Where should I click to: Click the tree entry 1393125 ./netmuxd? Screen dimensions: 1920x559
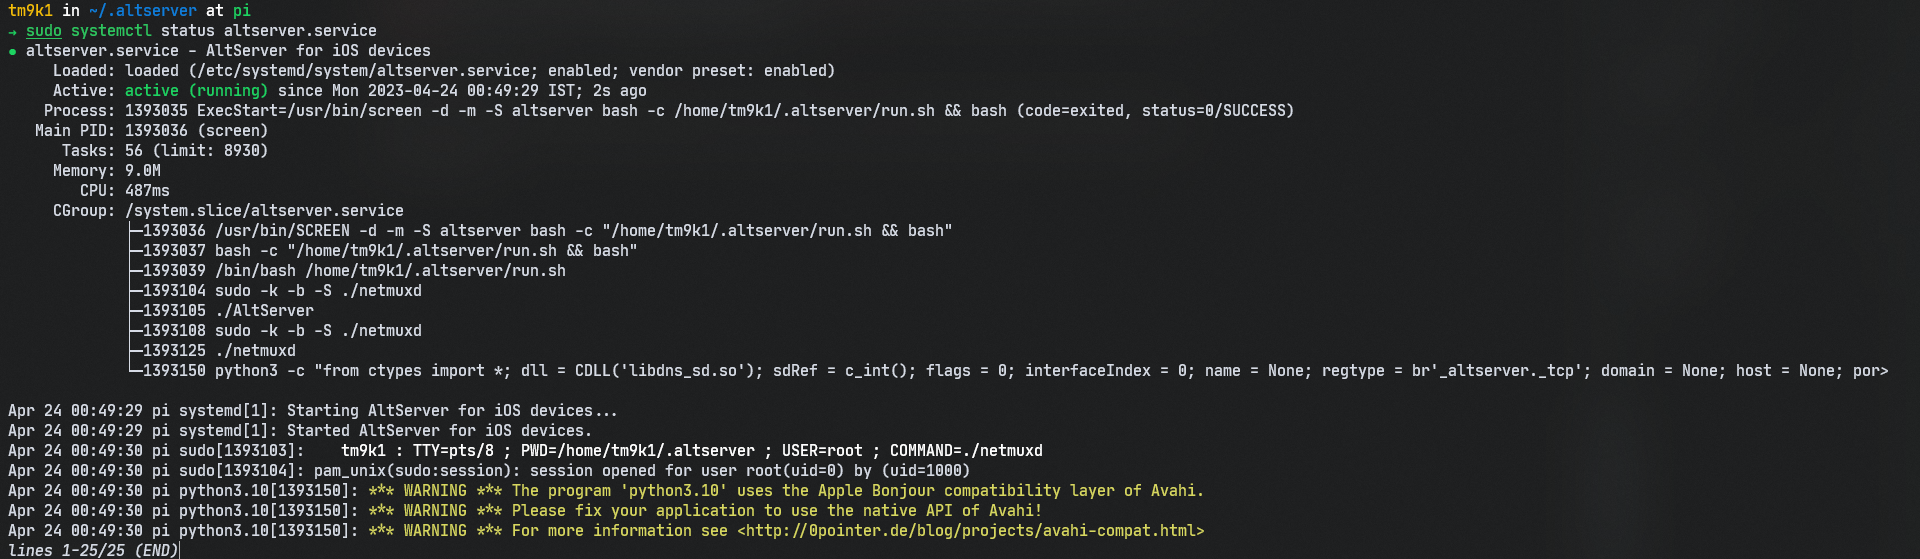(219, 351)
